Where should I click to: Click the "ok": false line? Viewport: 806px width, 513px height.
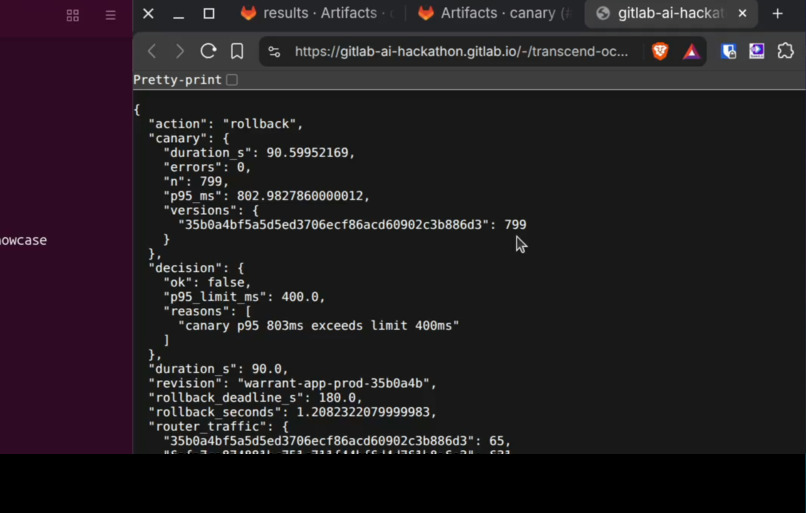pyautogui.click(x=207, y=282)
